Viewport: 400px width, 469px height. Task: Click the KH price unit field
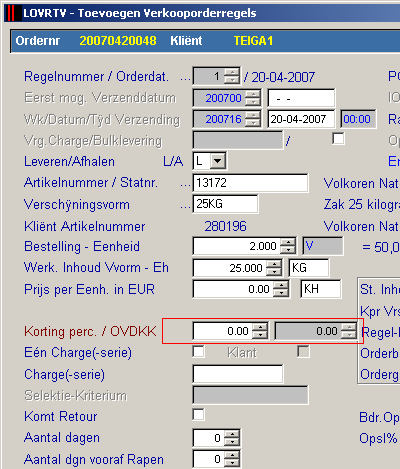pyautogui.click(x=321, y=289)
